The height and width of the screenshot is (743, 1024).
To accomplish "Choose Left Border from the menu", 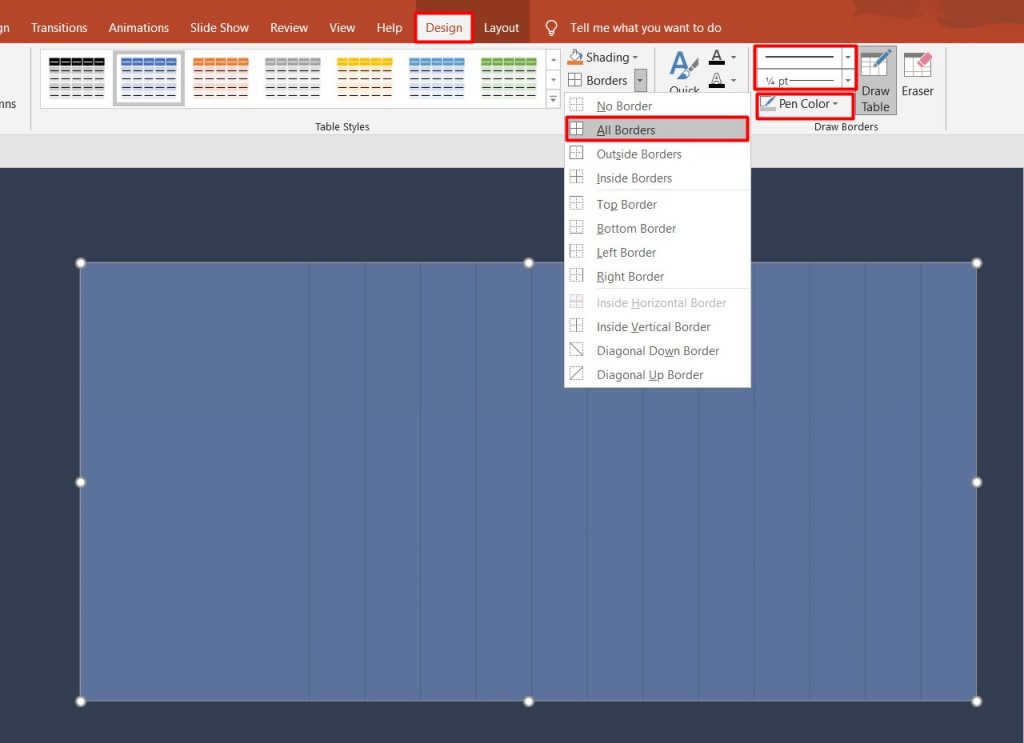I will click(657, 253).
